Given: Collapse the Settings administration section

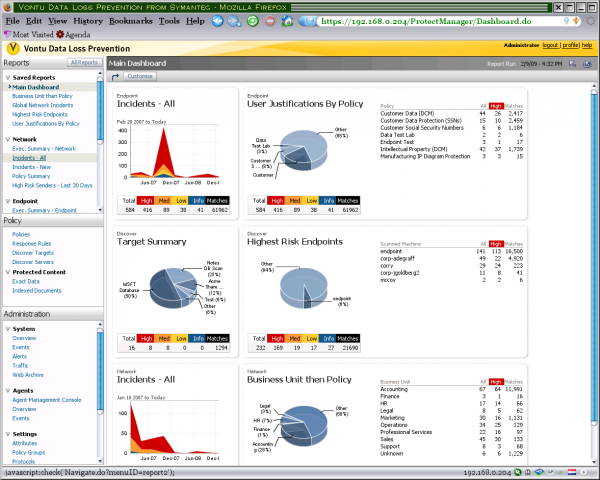Looking at the screenshot, I should (x=8, y=434).
